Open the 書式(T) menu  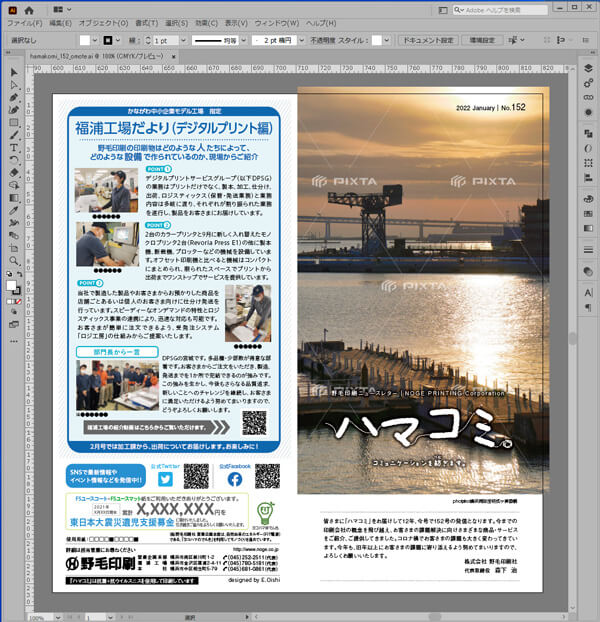[x=147, y=23]
